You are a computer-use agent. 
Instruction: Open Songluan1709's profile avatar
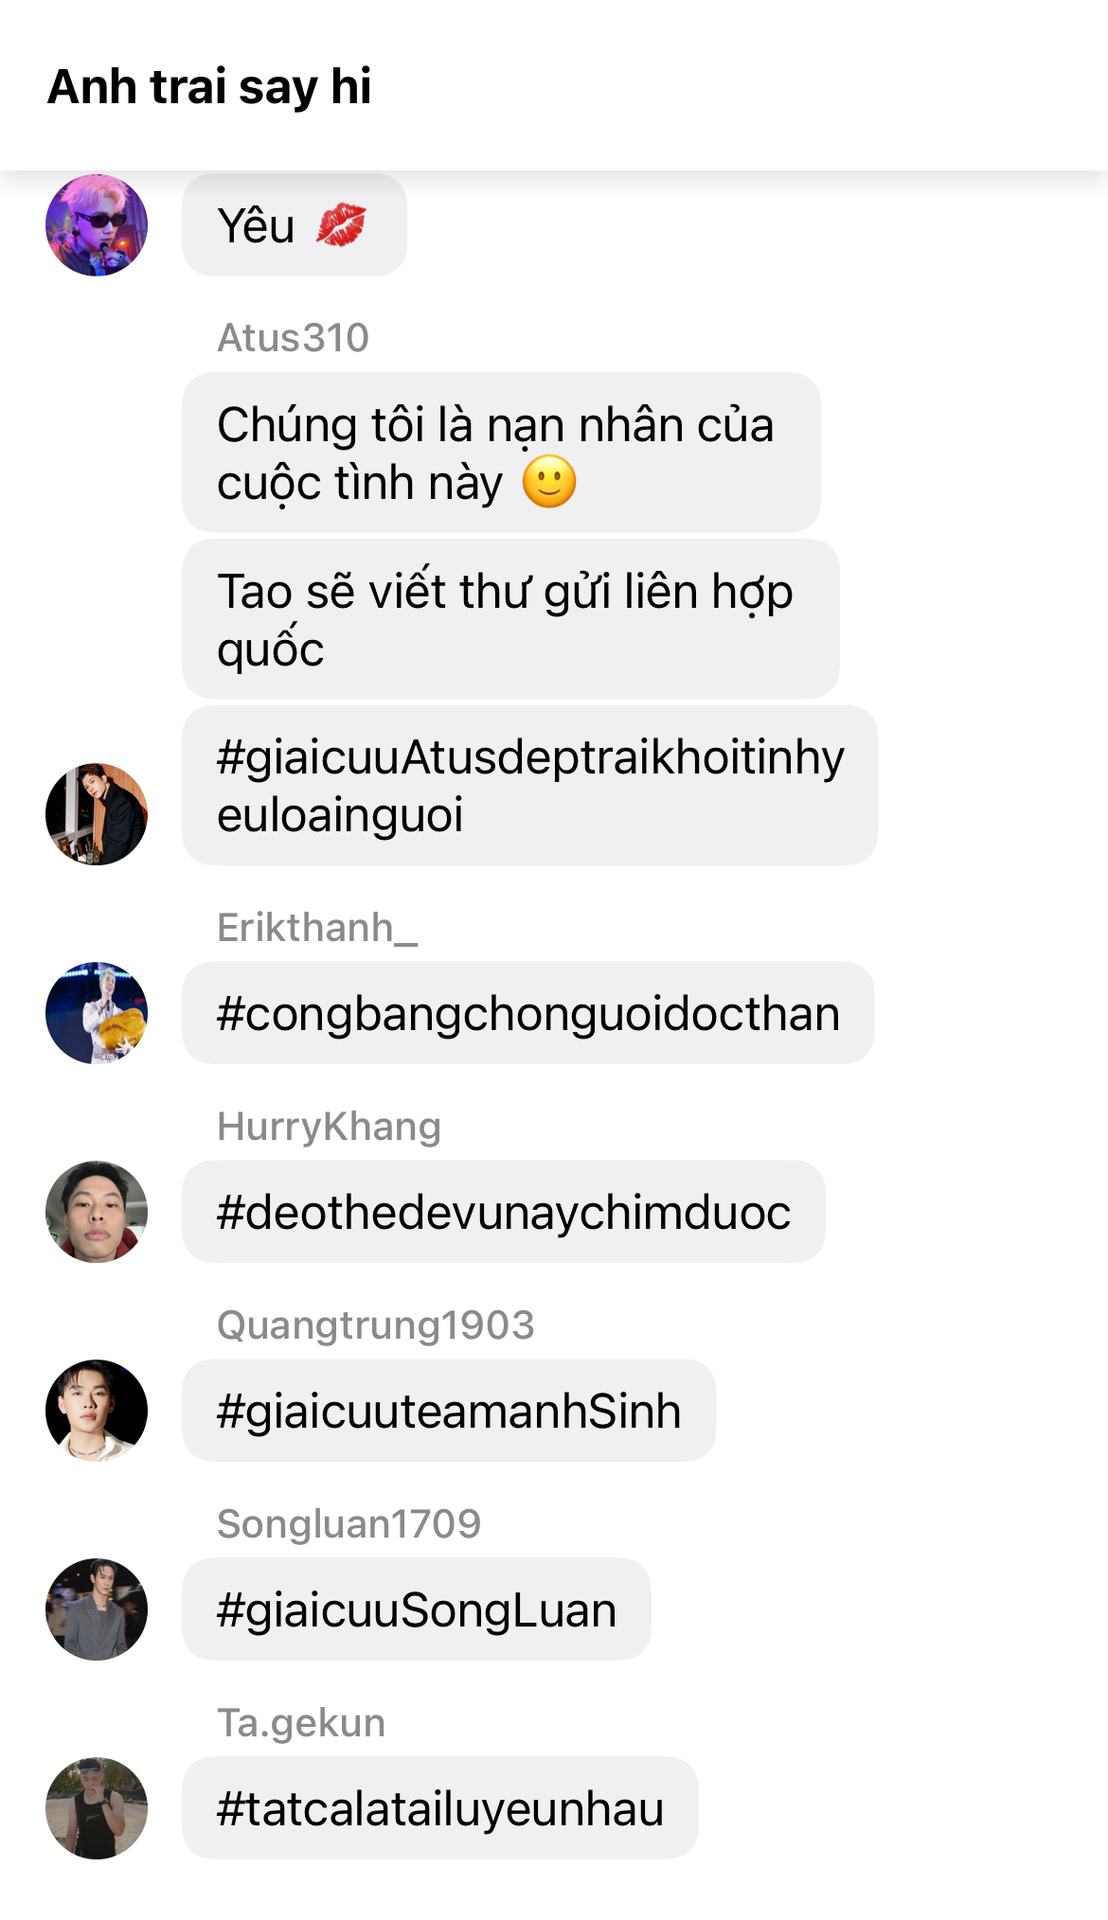[x=96, y=1610]
